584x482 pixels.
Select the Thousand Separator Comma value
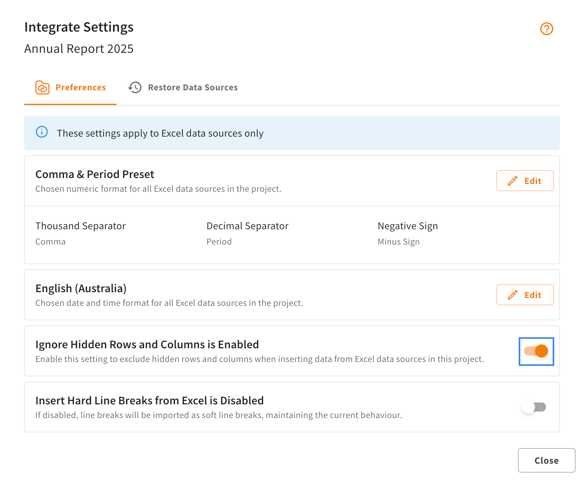tap(50, 242)
